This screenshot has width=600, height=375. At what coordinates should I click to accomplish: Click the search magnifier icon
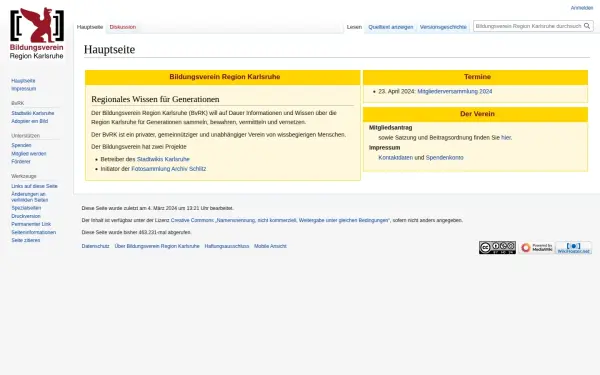(587, 26)
